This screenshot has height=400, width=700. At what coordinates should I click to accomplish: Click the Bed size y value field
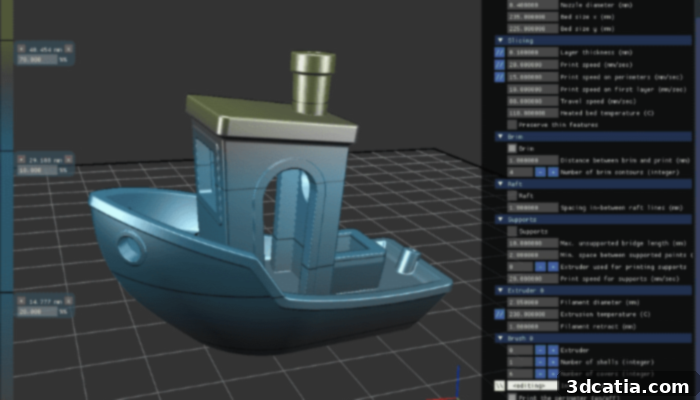pyautogui.click(x=533, y=29)
